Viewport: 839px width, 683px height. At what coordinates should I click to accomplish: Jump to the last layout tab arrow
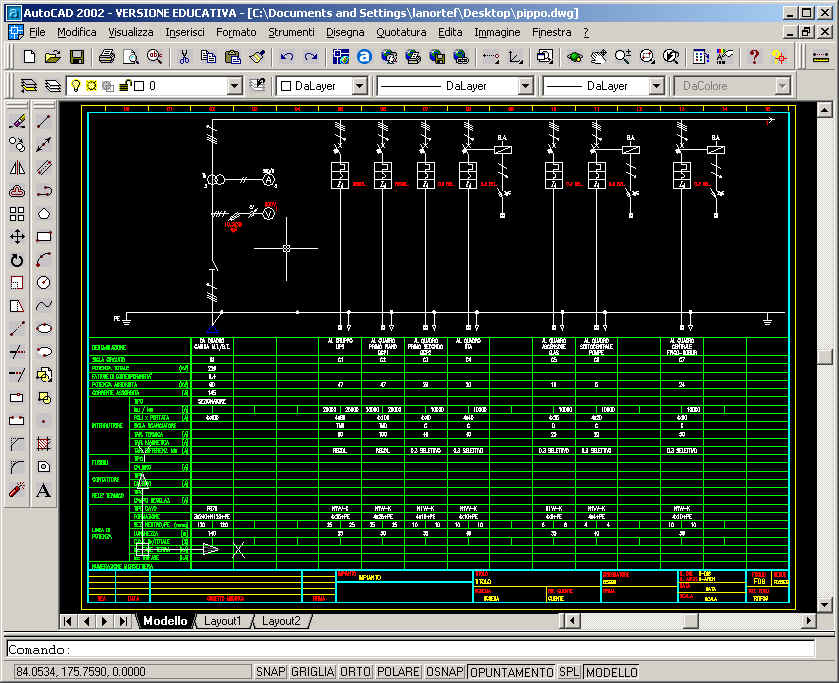click(x=124, y=621)
